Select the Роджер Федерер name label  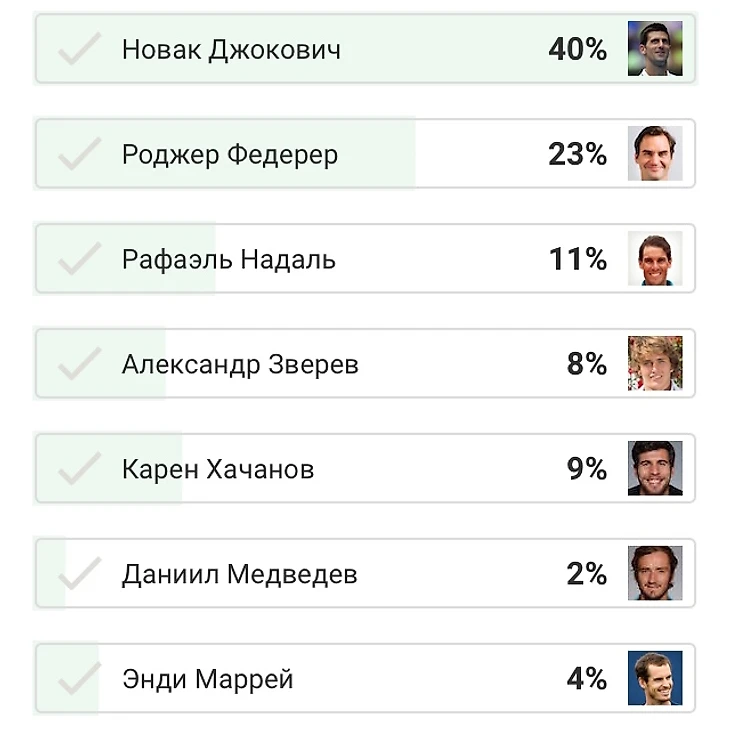230,155
